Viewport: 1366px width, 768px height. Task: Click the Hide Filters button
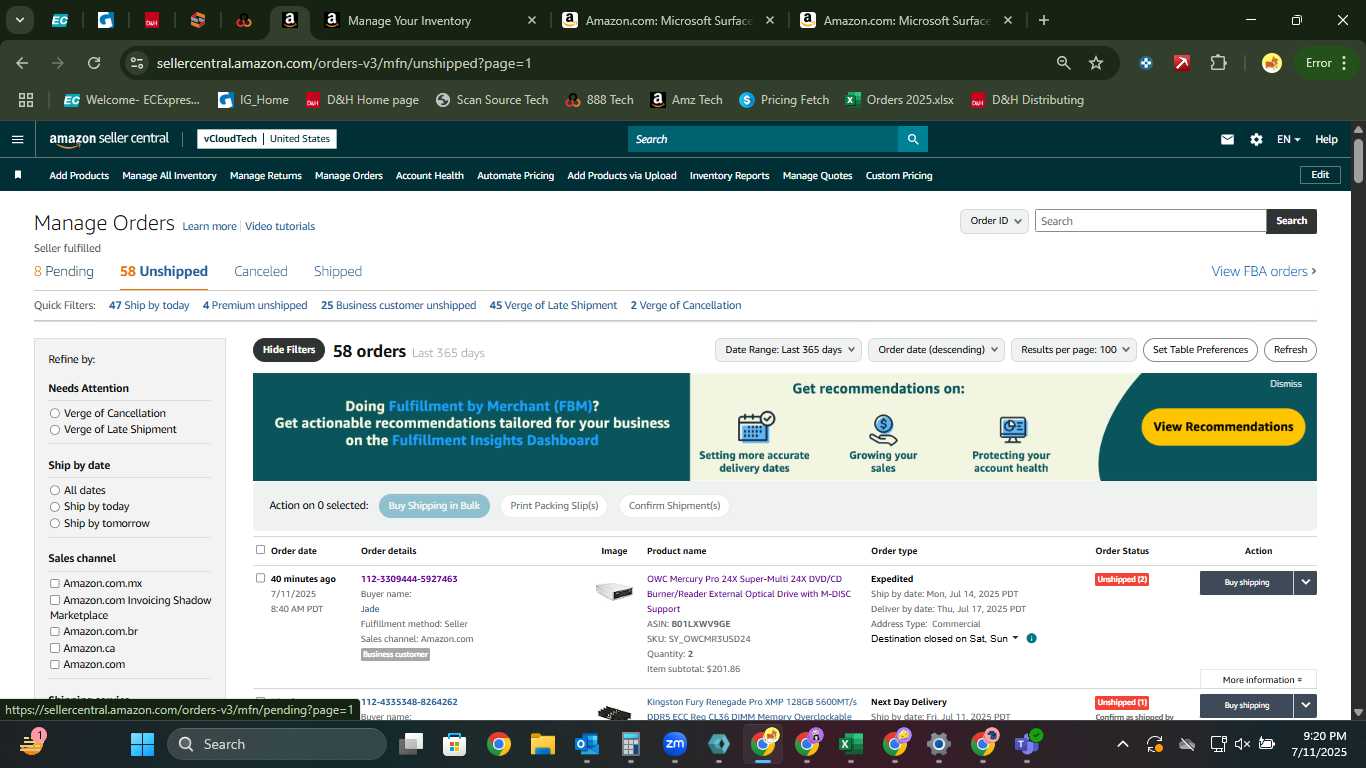click(289, 350)
